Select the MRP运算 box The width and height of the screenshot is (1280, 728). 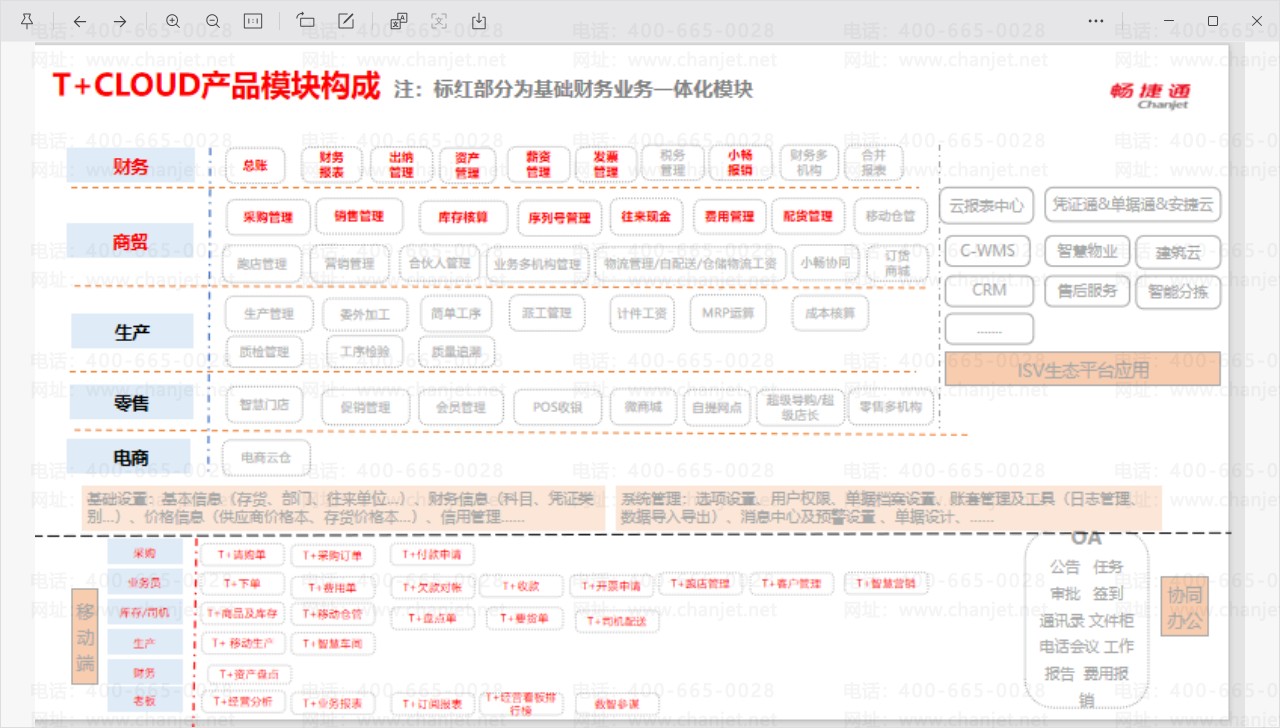click(728, 314)
